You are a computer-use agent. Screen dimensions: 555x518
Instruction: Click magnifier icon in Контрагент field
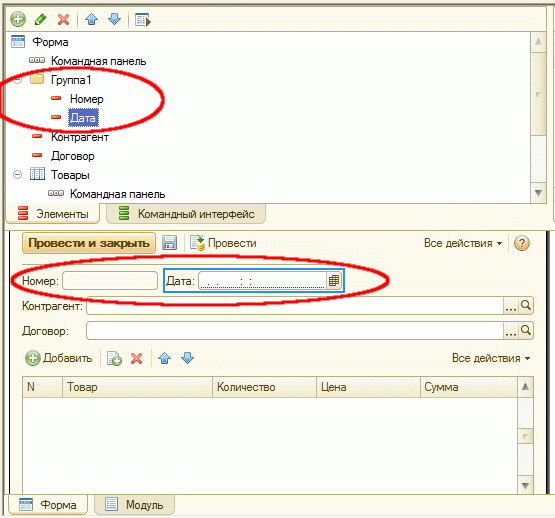(x=526, y=306)
